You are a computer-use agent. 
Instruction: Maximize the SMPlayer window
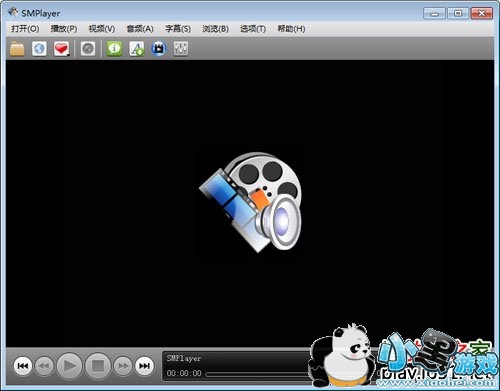click(458, 13)
